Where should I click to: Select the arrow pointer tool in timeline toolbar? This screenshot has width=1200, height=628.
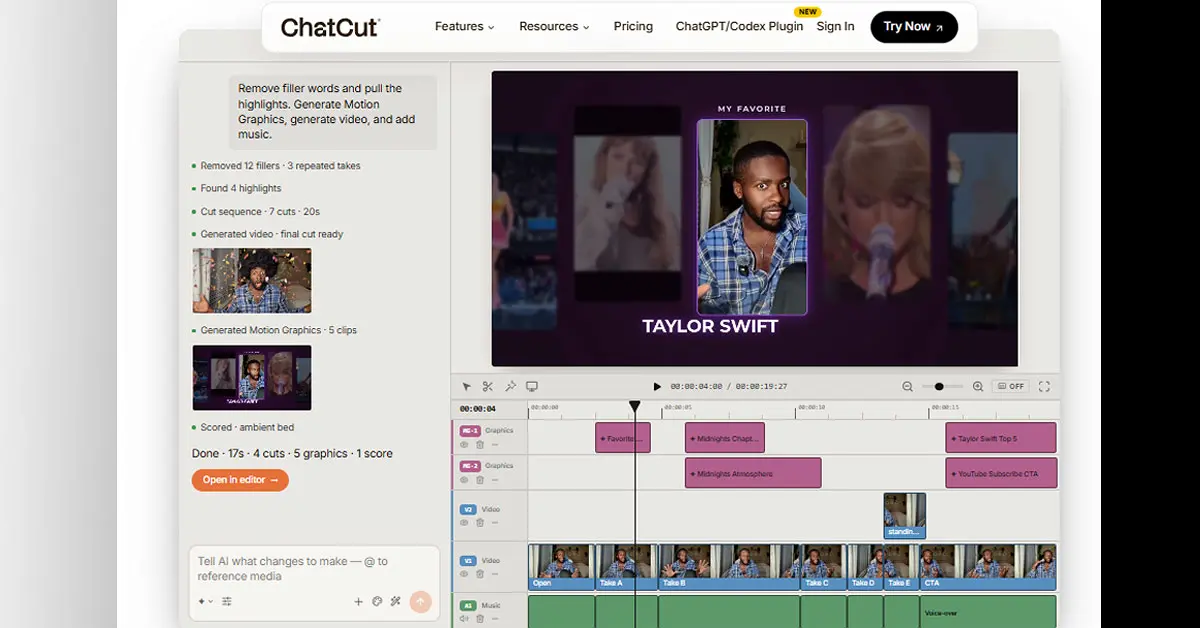click(x=466, y=386)
